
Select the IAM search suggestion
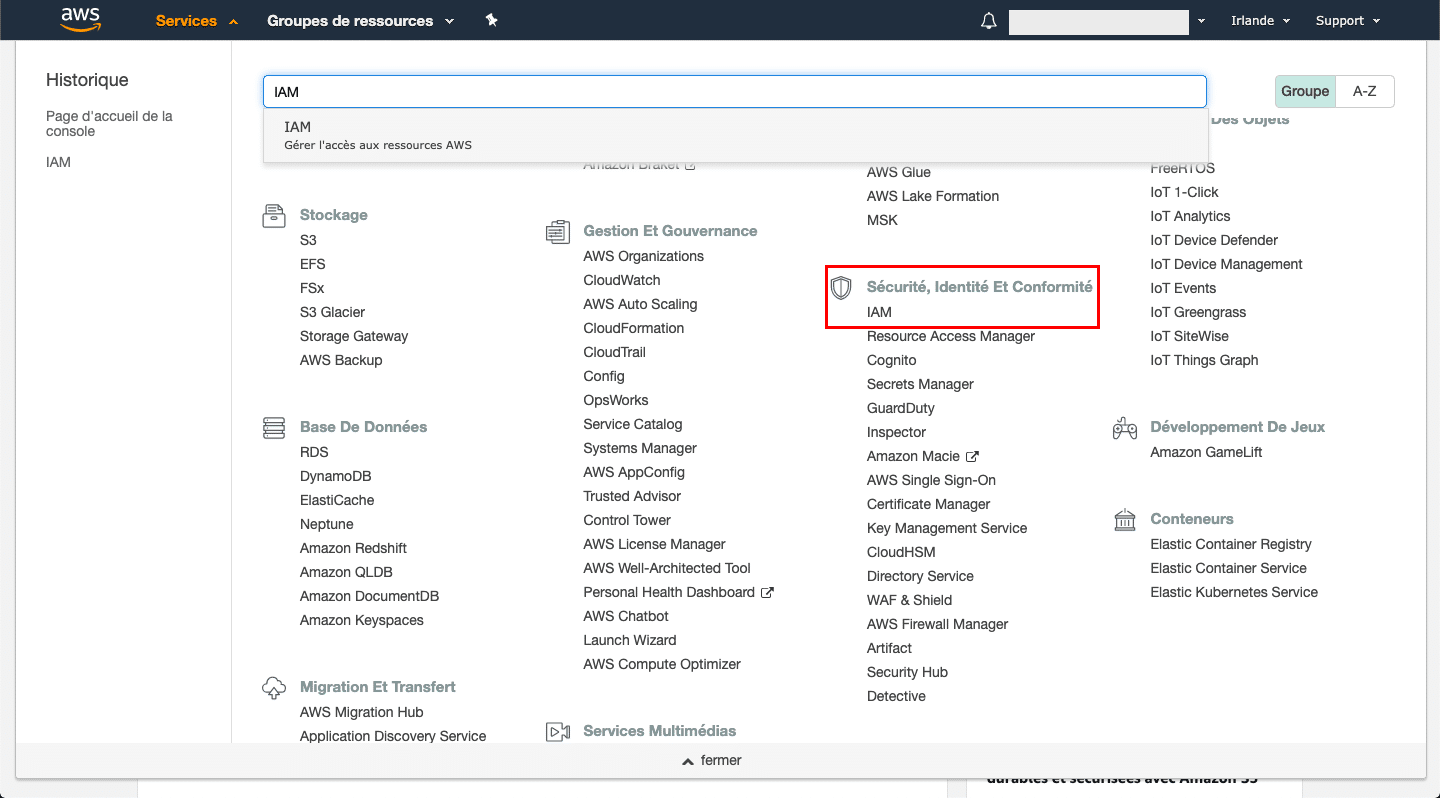pos(735,135)
